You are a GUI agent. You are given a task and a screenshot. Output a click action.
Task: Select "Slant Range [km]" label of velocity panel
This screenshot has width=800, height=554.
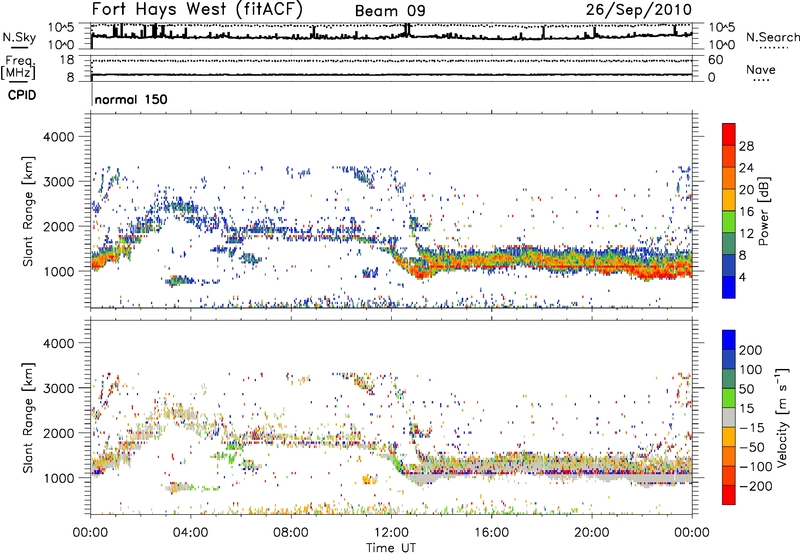[28, 417]
